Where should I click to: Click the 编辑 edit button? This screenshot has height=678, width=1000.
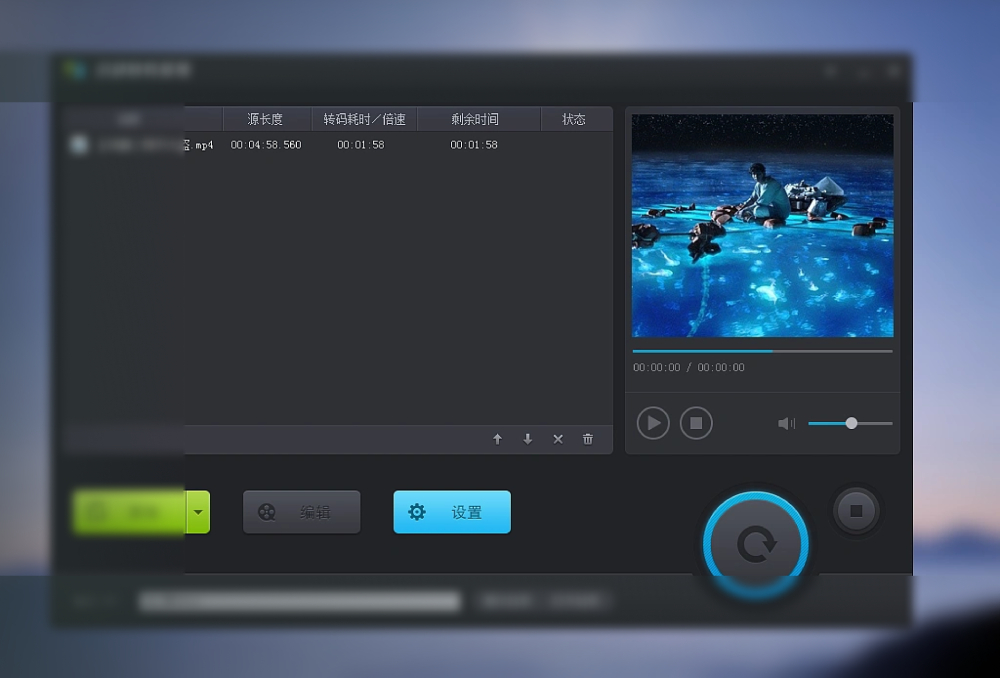pyautogui.click(x=302, y=512)
